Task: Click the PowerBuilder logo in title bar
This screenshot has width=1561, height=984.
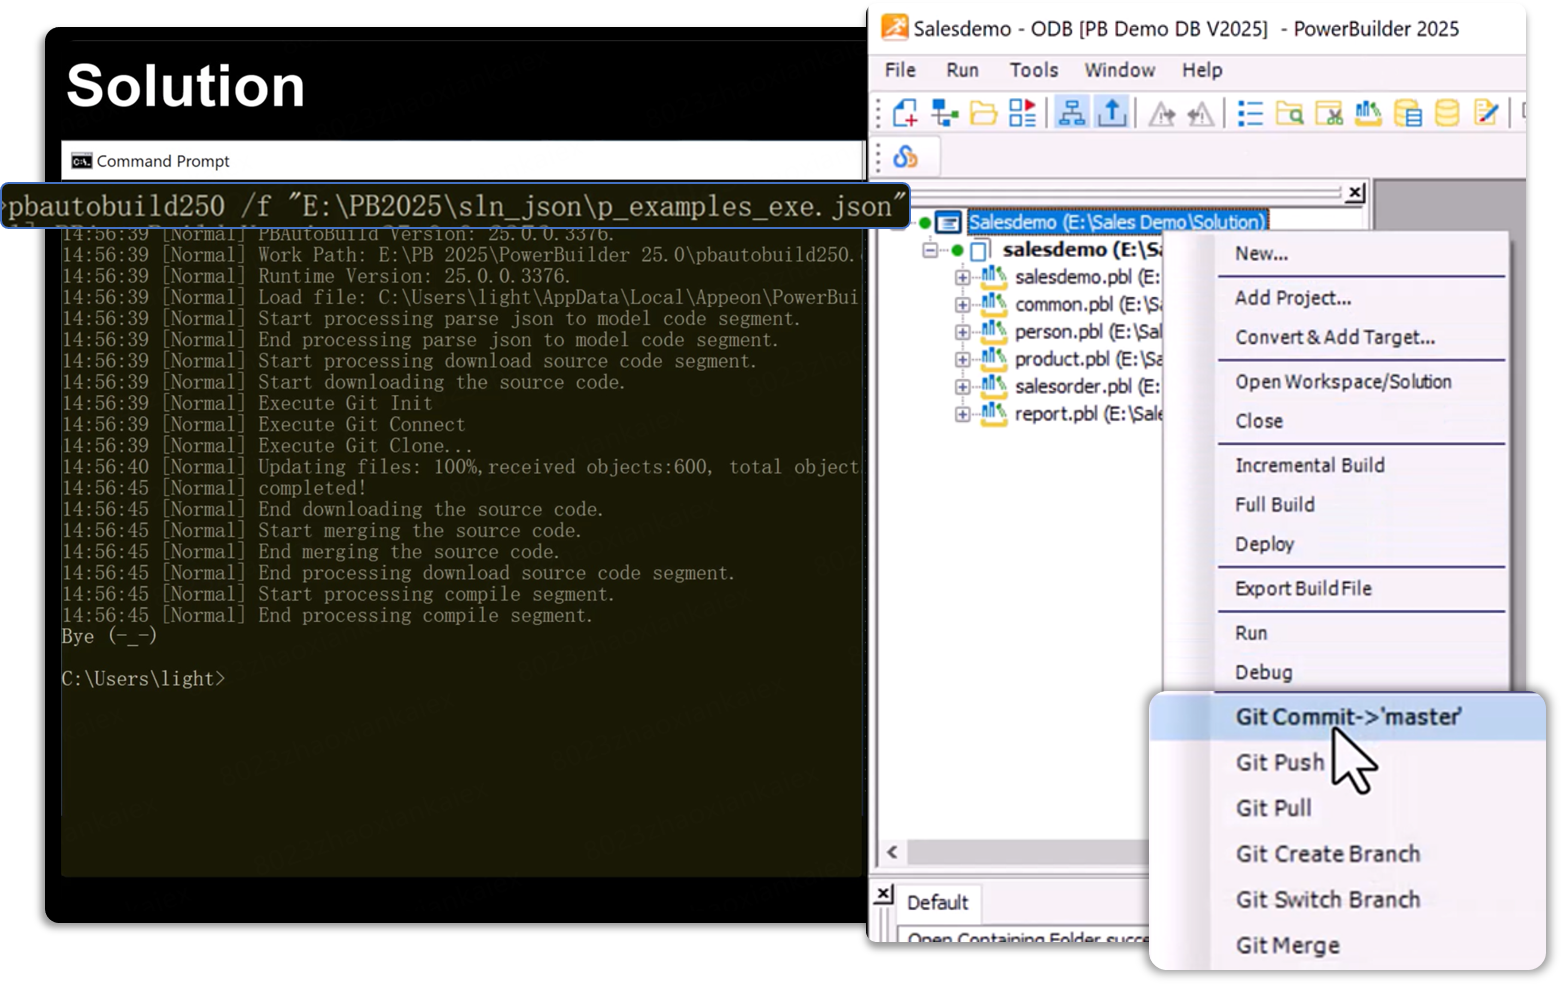Action: tap(894, 27)
